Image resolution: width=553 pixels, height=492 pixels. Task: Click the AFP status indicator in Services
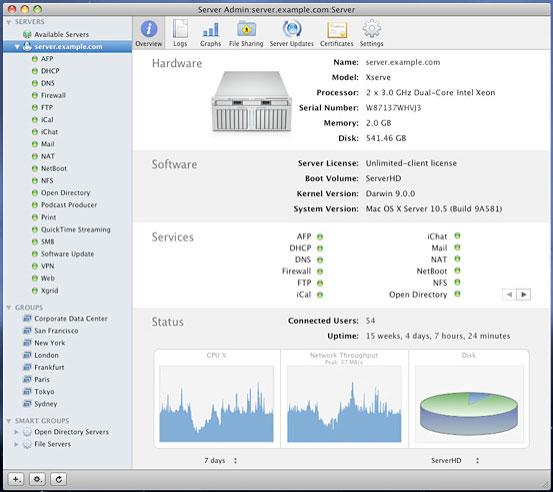coord(320,237)
